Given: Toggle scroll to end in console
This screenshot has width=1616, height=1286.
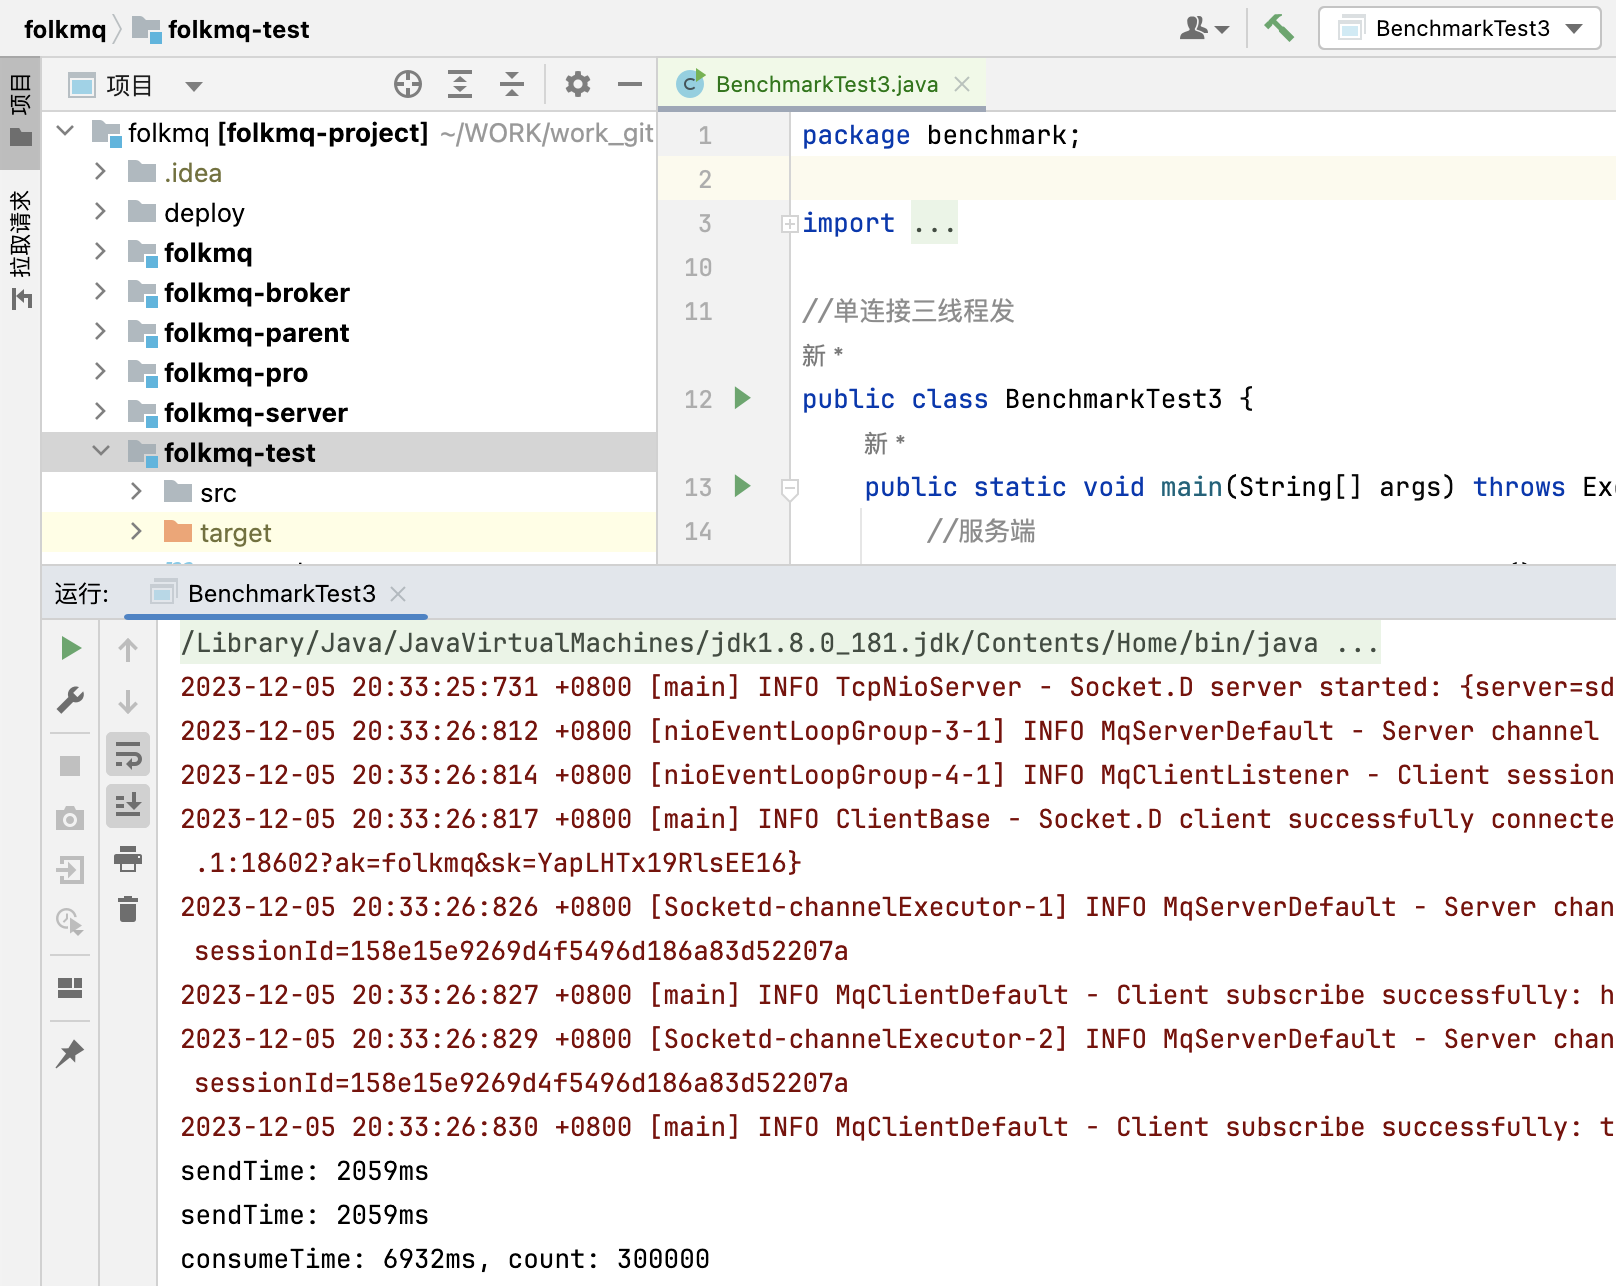Looking at the screenshot, I should 128,805.
